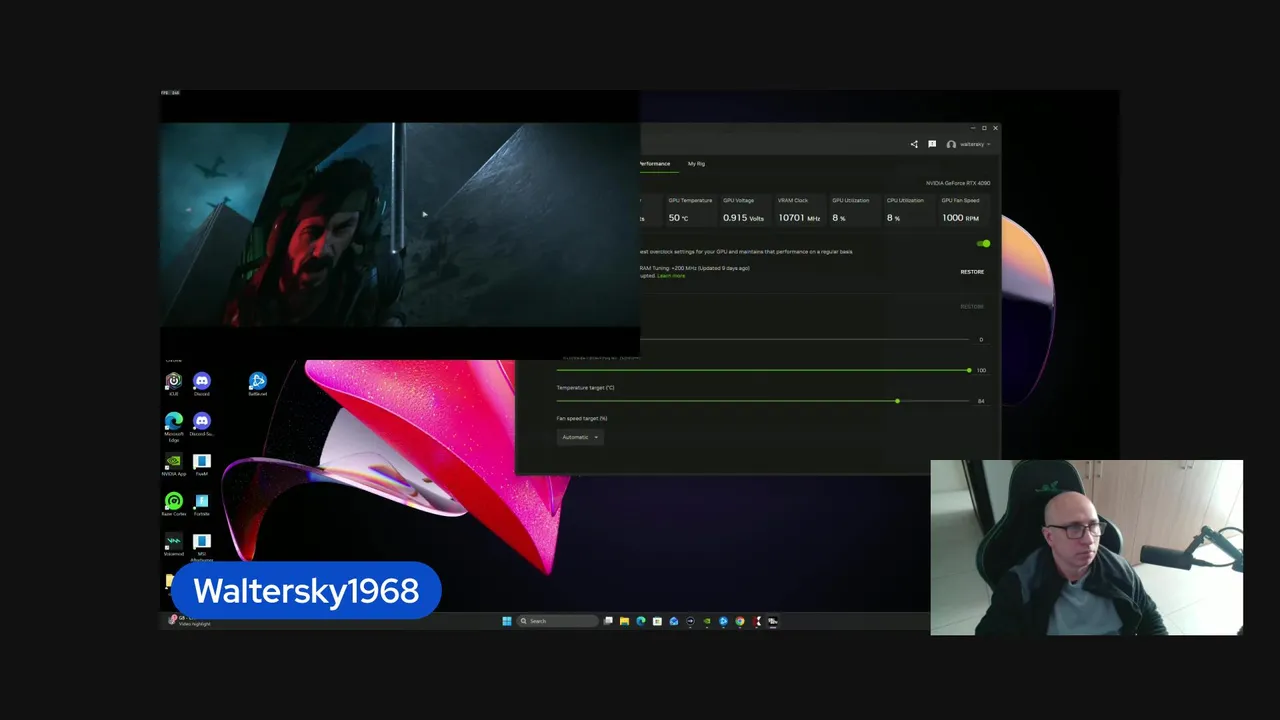
Task: Open the waltersky account dropdown
Action: (969, 144)
